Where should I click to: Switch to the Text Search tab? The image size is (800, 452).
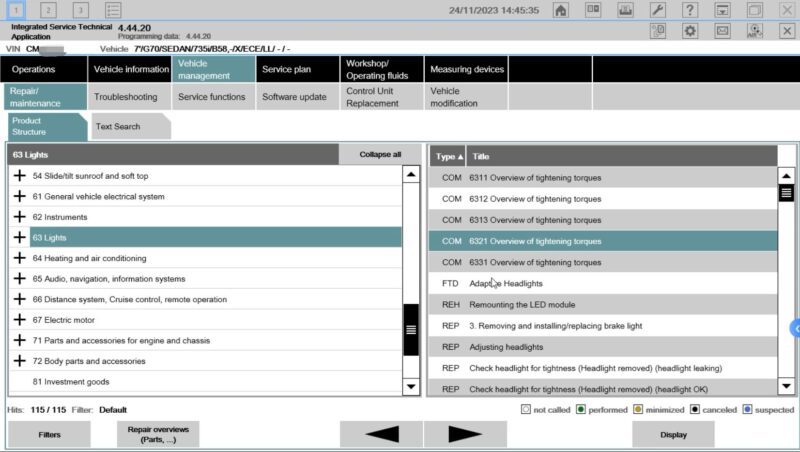(131, 127)
